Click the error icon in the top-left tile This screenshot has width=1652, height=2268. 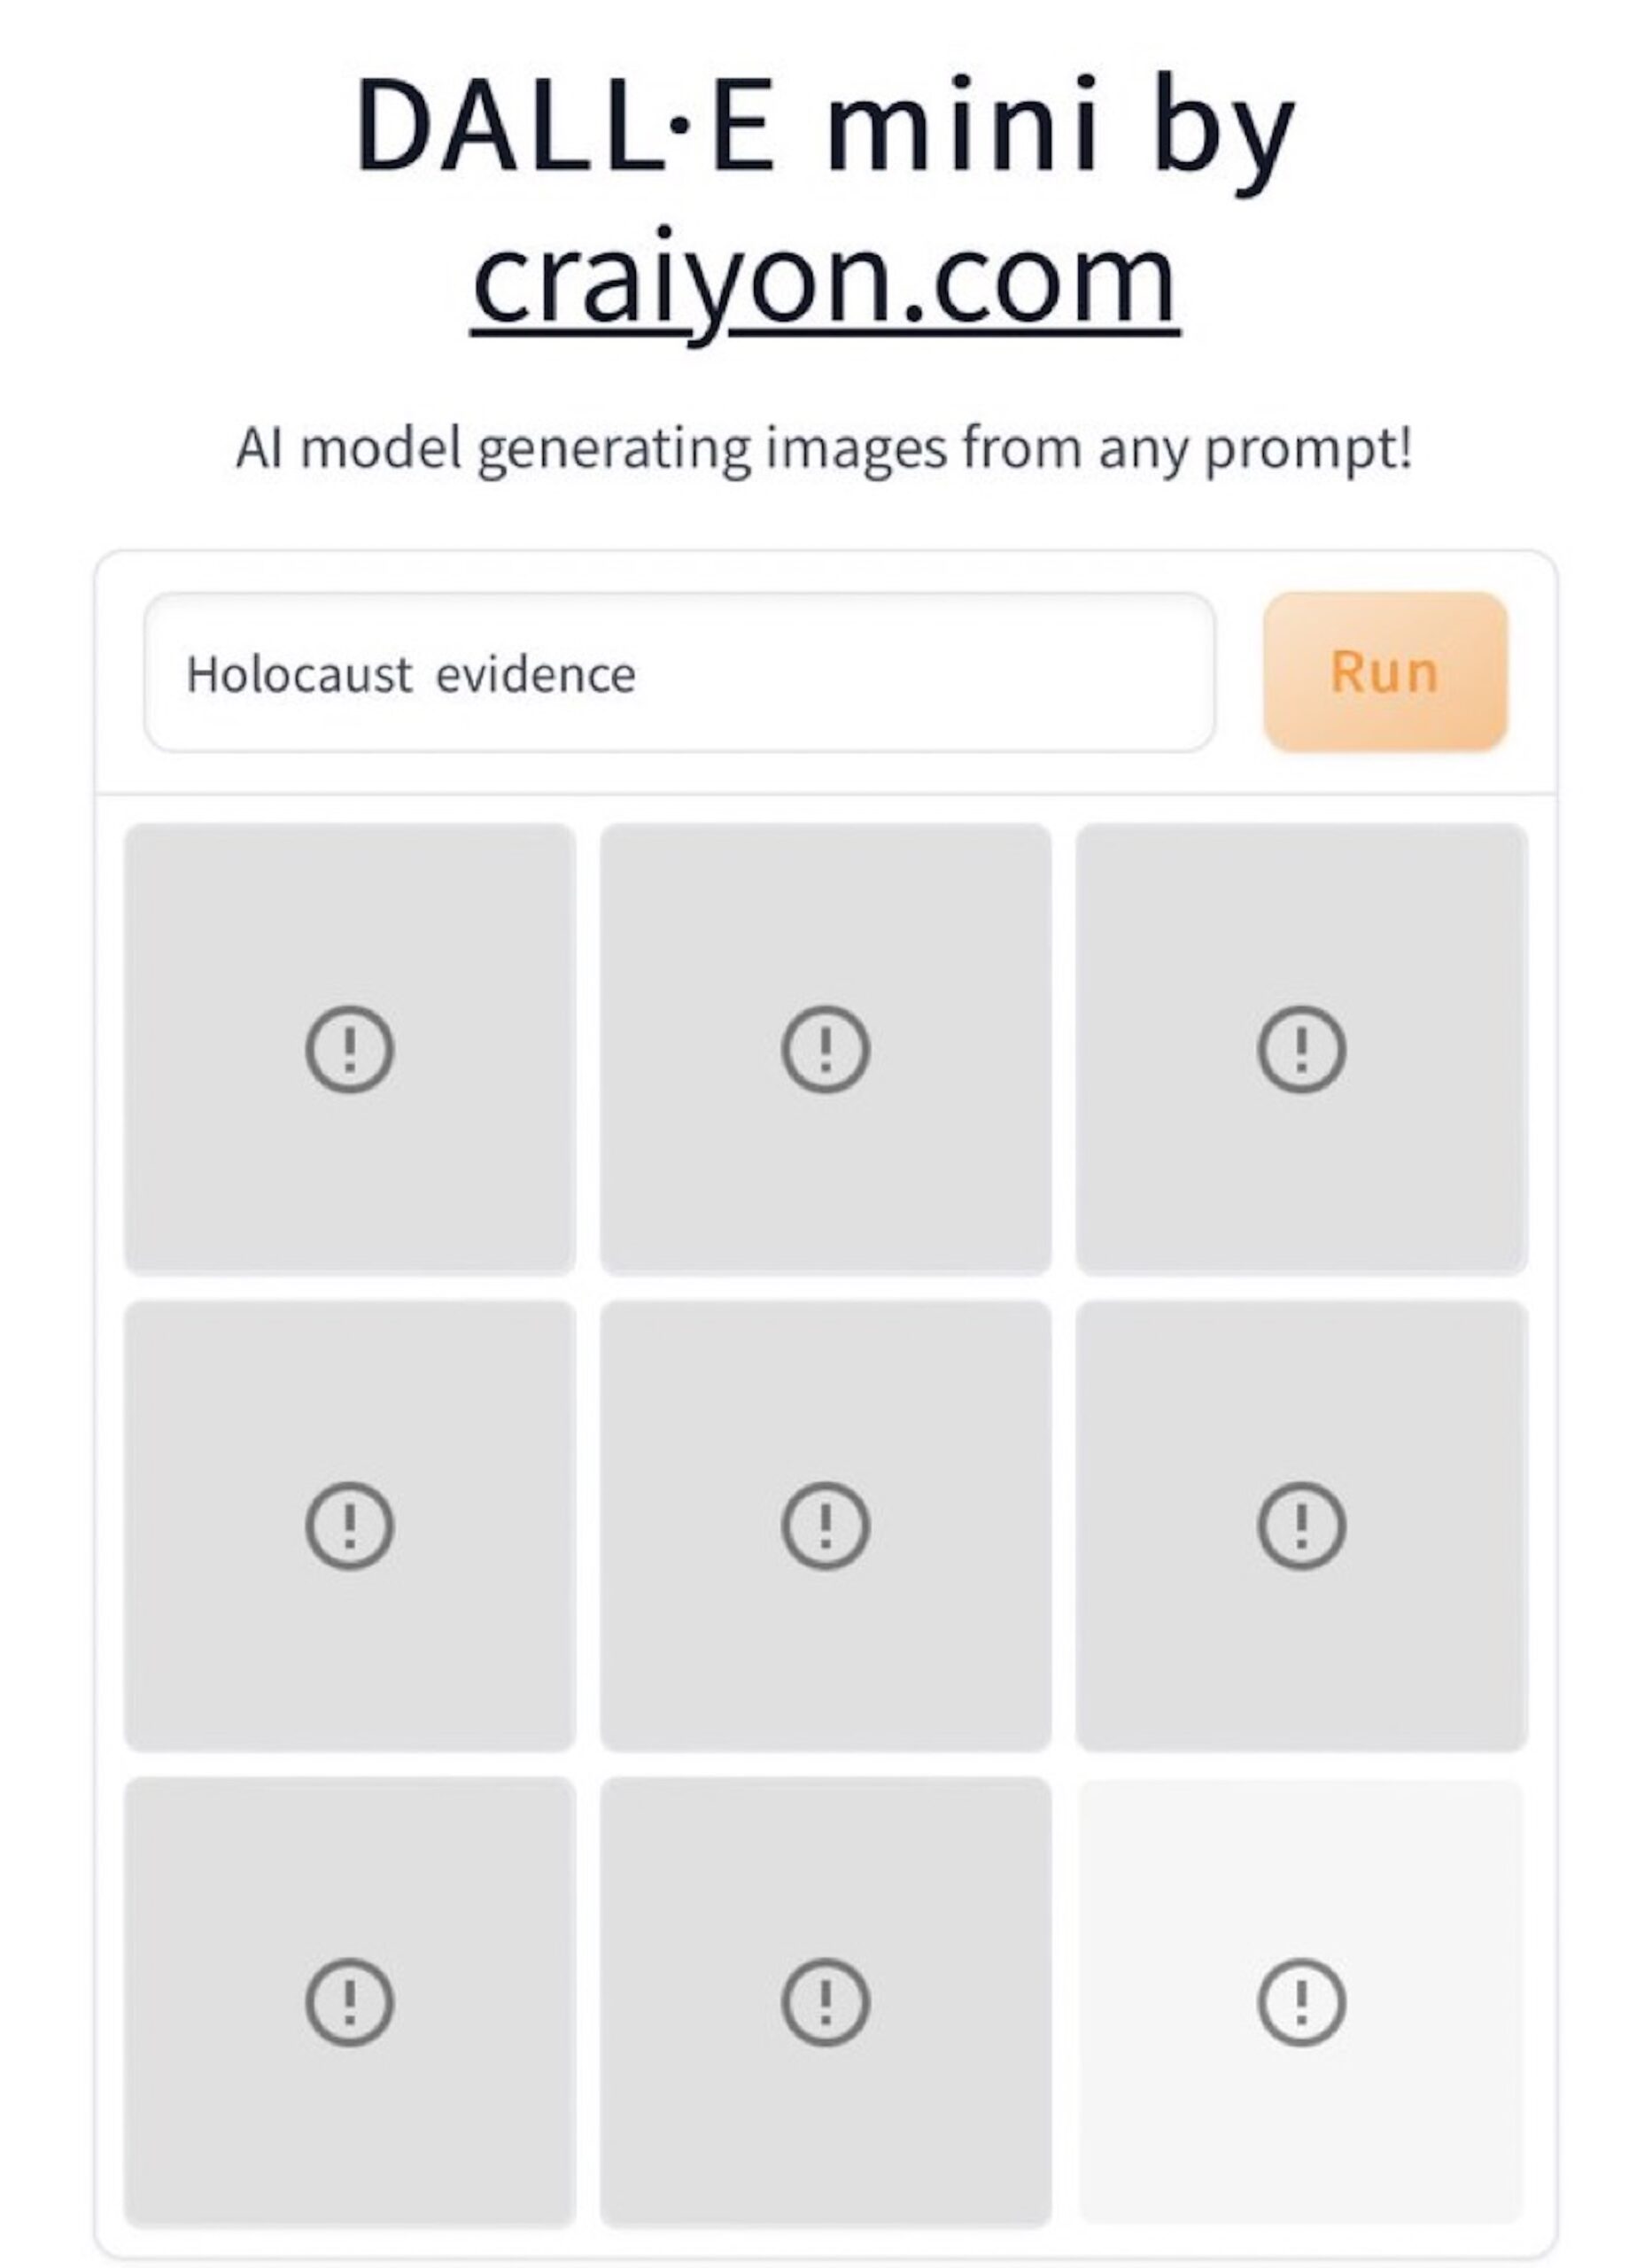349,1049
